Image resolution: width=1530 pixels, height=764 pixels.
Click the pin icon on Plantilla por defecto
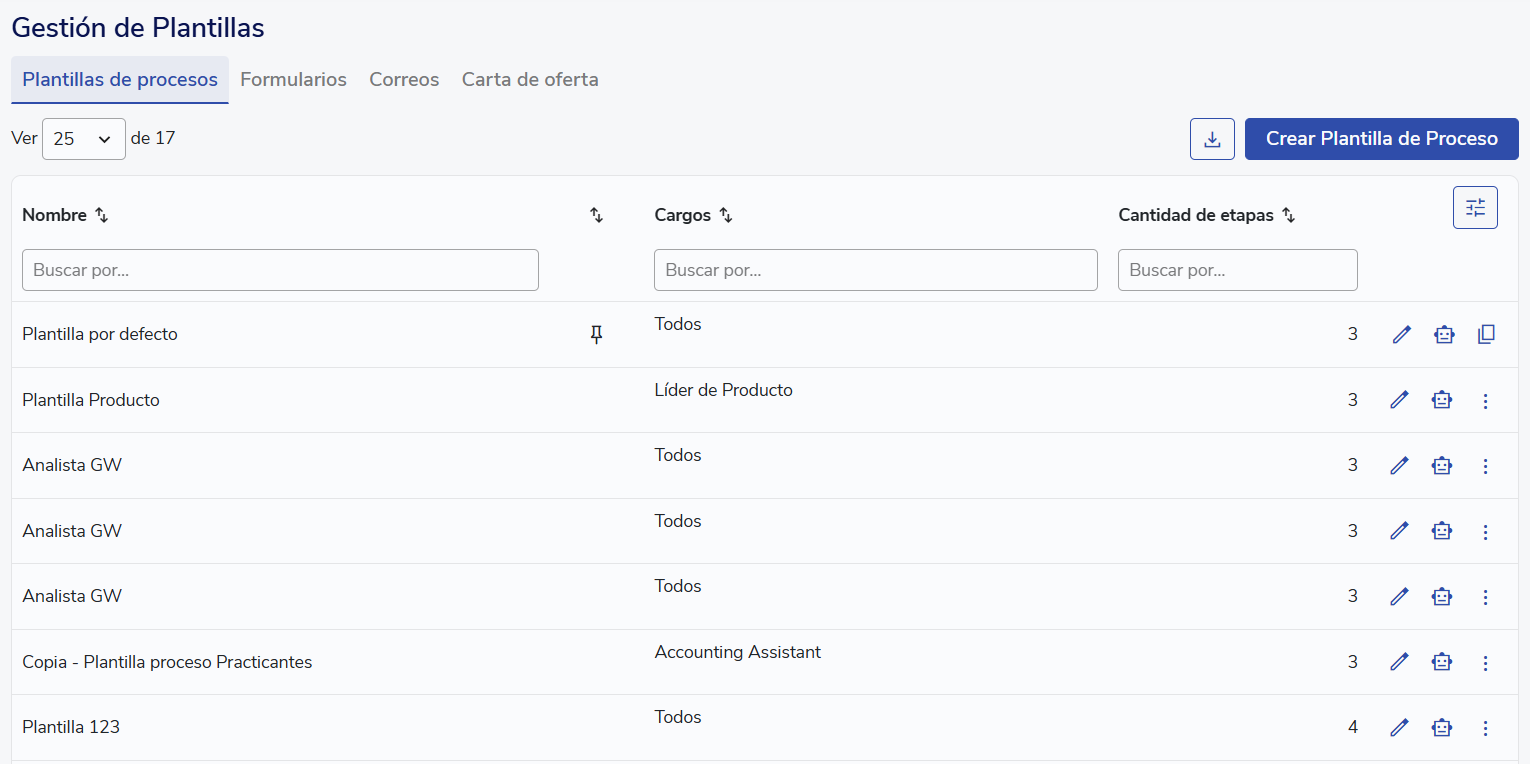click(x=596, y=335)
